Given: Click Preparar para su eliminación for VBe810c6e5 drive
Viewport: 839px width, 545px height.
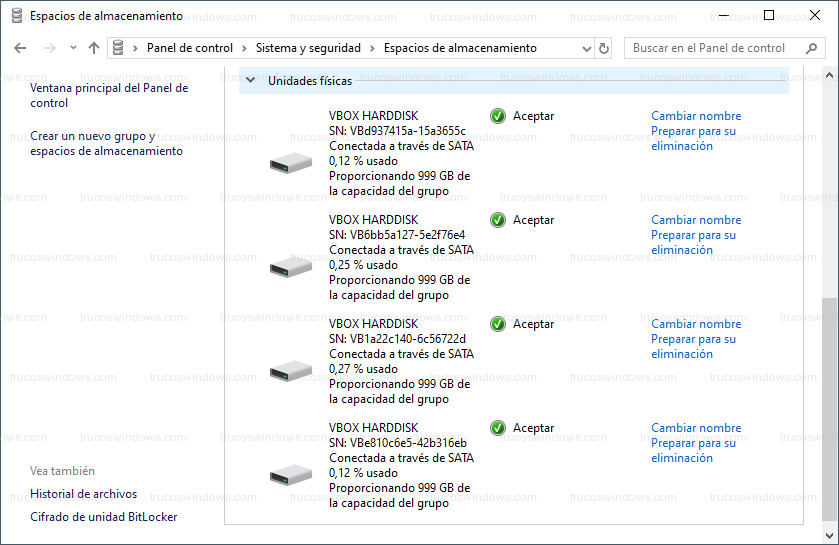Looking at the screenshot, I should click(693, 450).
